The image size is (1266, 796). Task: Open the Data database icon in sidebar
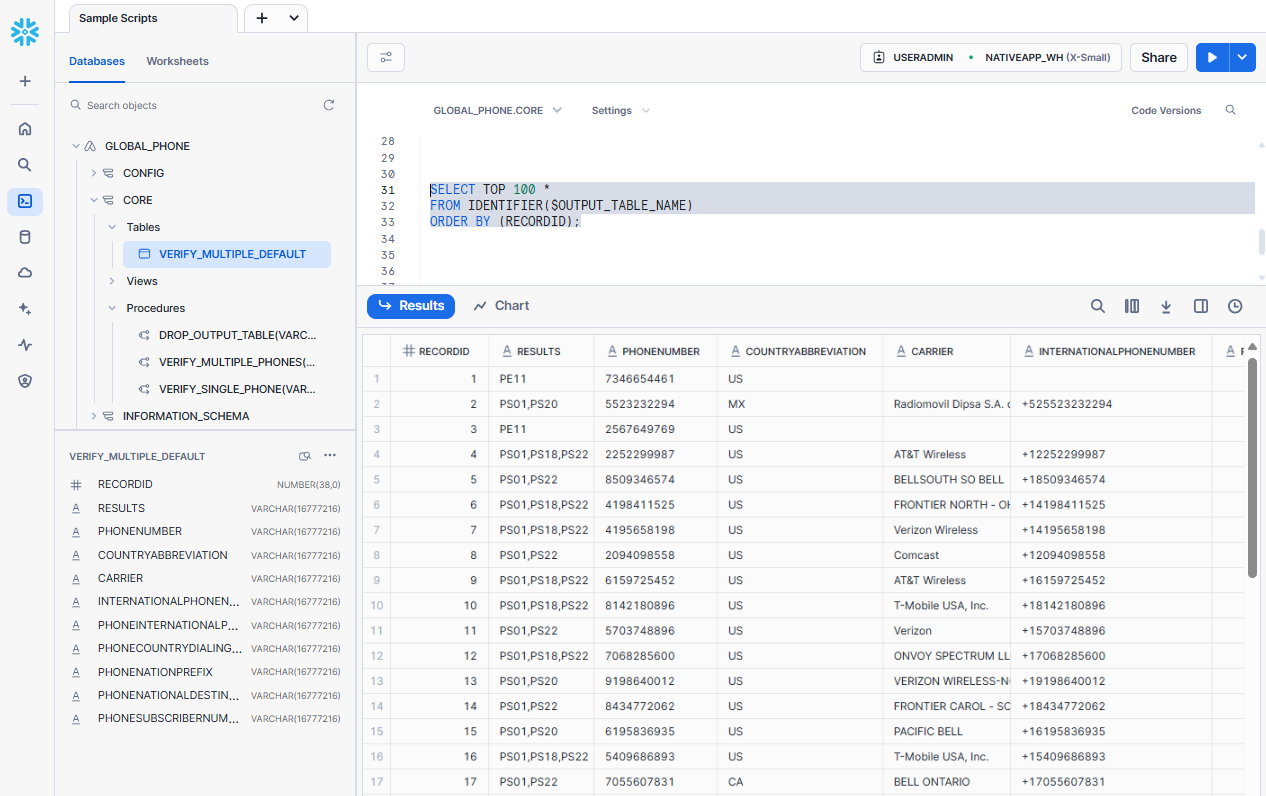(25, 237)
